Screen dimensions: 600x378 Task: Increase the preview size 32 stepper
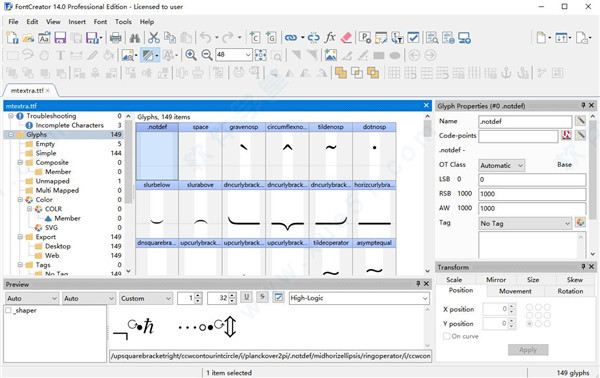coord(232,296)
